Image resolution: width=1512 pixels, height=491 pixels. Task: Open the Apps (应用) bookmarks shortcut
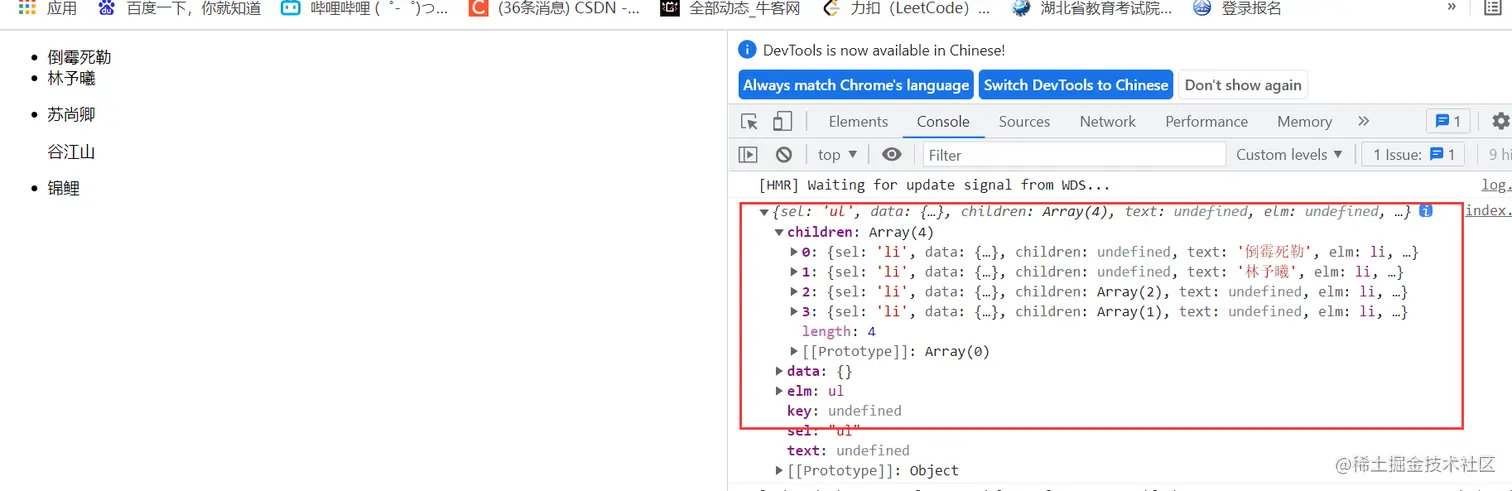(x=48, y=8)
